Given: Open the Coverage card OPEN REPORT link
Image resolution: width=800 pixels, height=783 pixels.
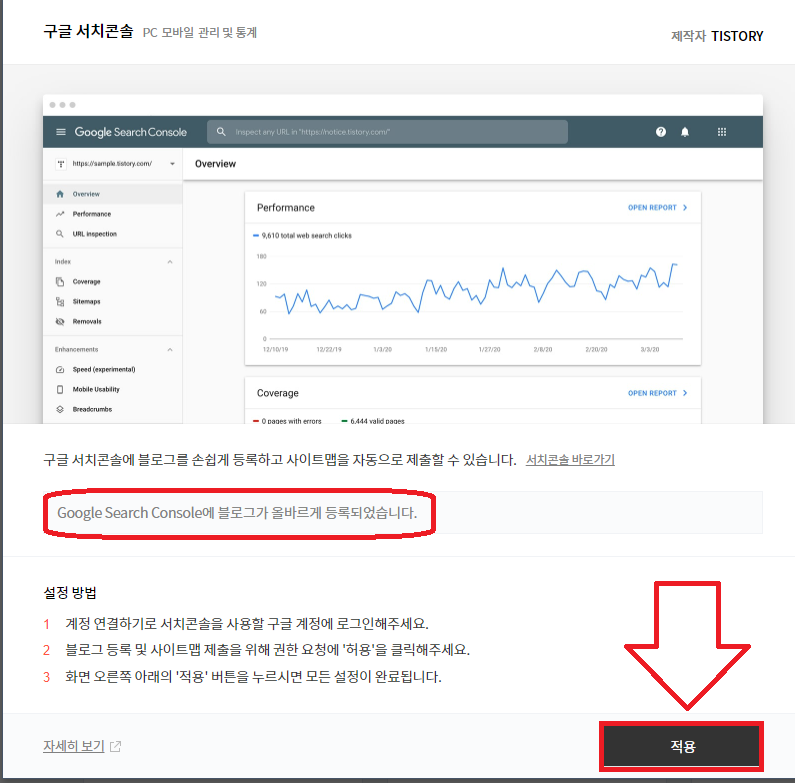Looking at the screenshot, I should [657, 393].
